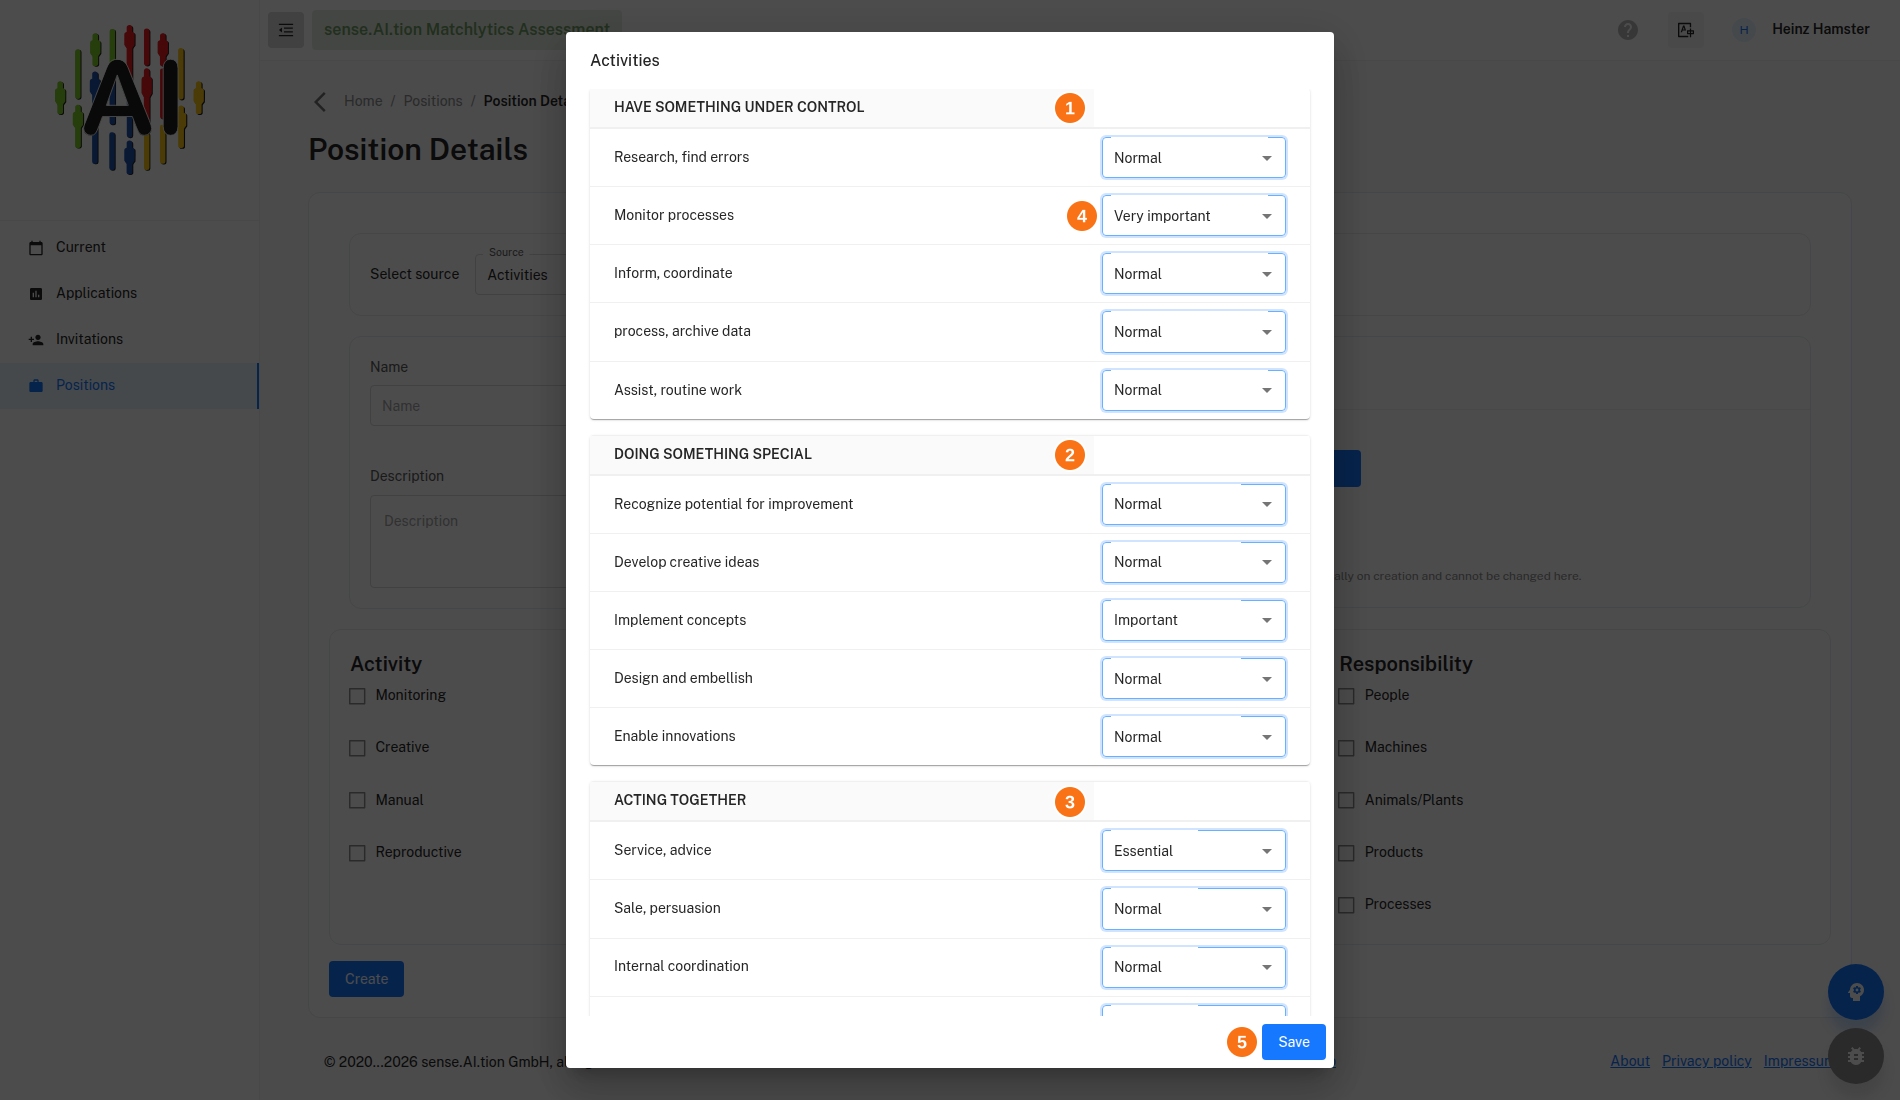Screen dimensions: 1900x1100
Task: Check the People responsibility checkbox
Action: pos(1347,696)
